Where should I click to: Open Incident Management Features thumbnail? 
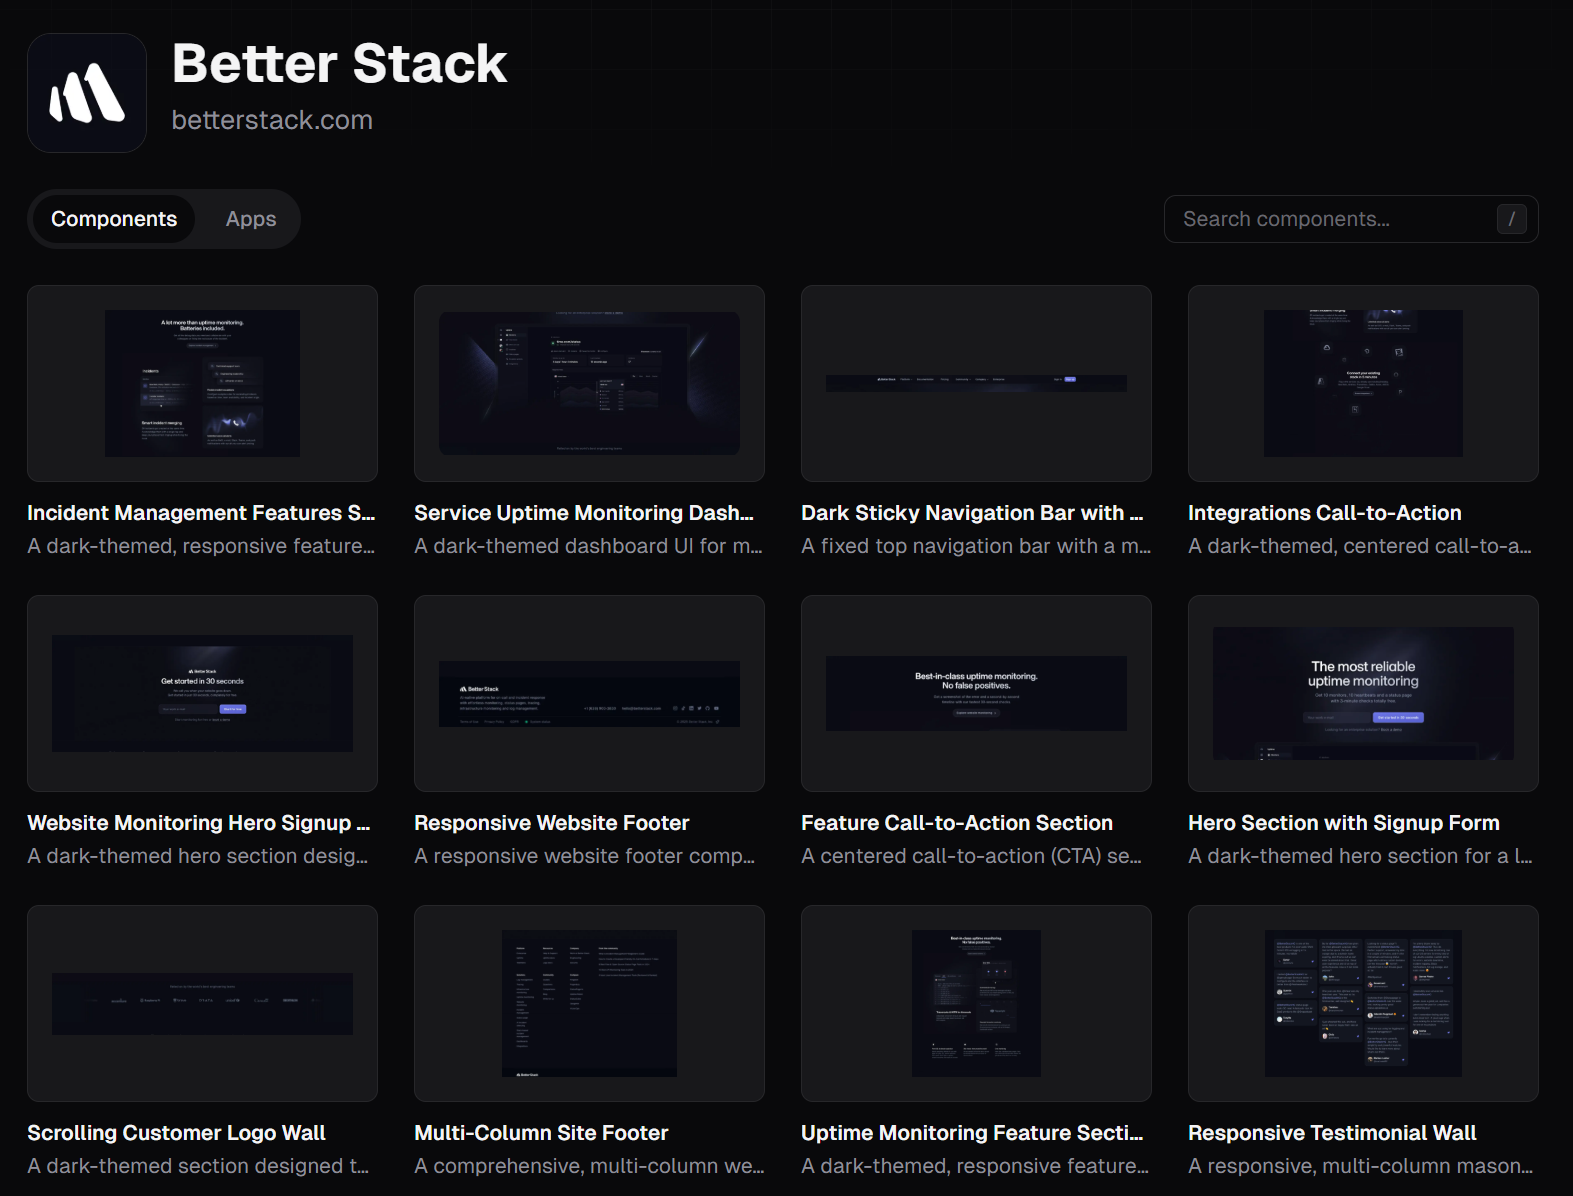pos(202,384)
